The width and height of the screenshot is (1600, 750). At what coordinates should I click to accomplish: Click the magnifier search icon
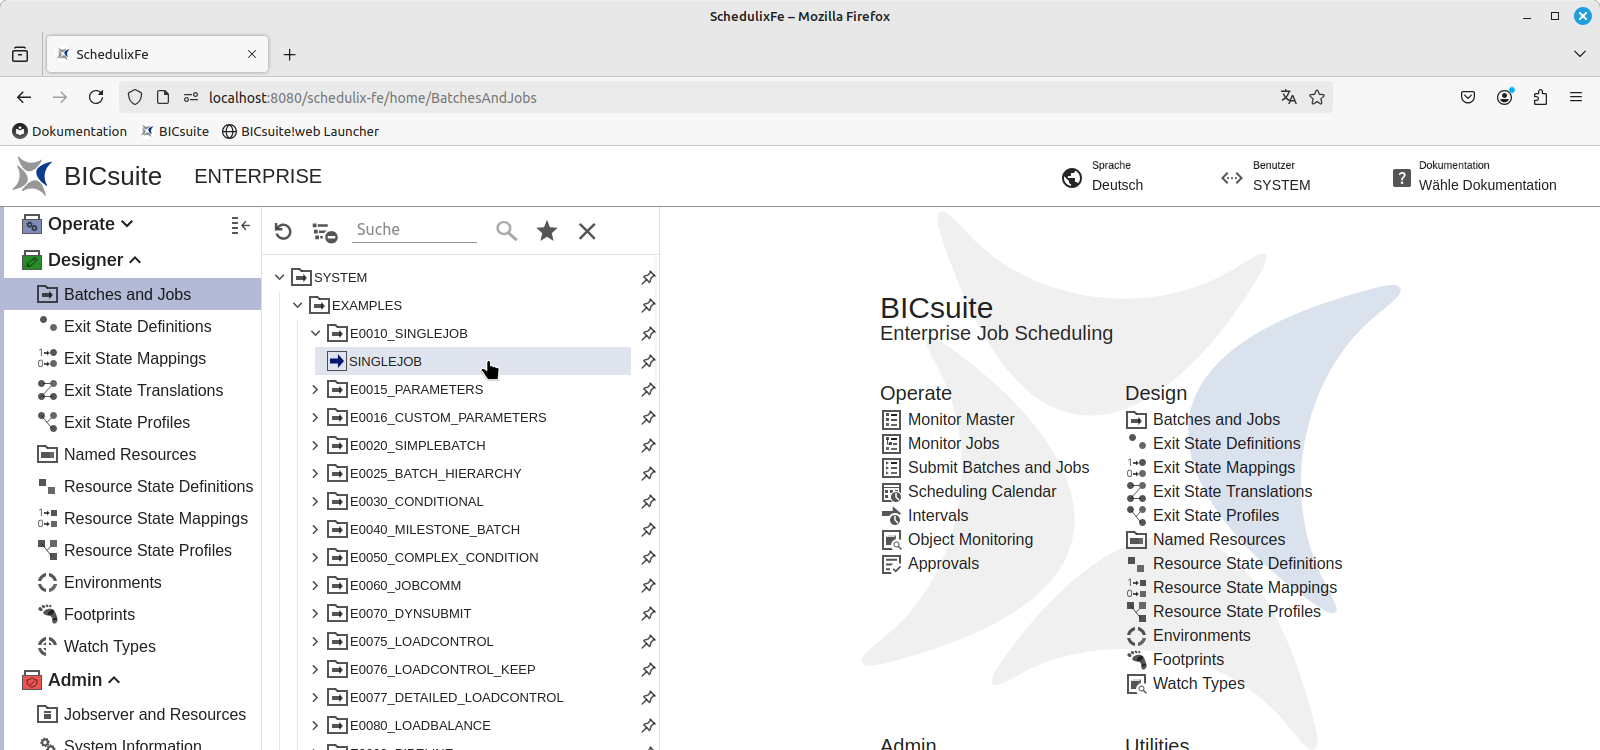[x=507, y=231]
